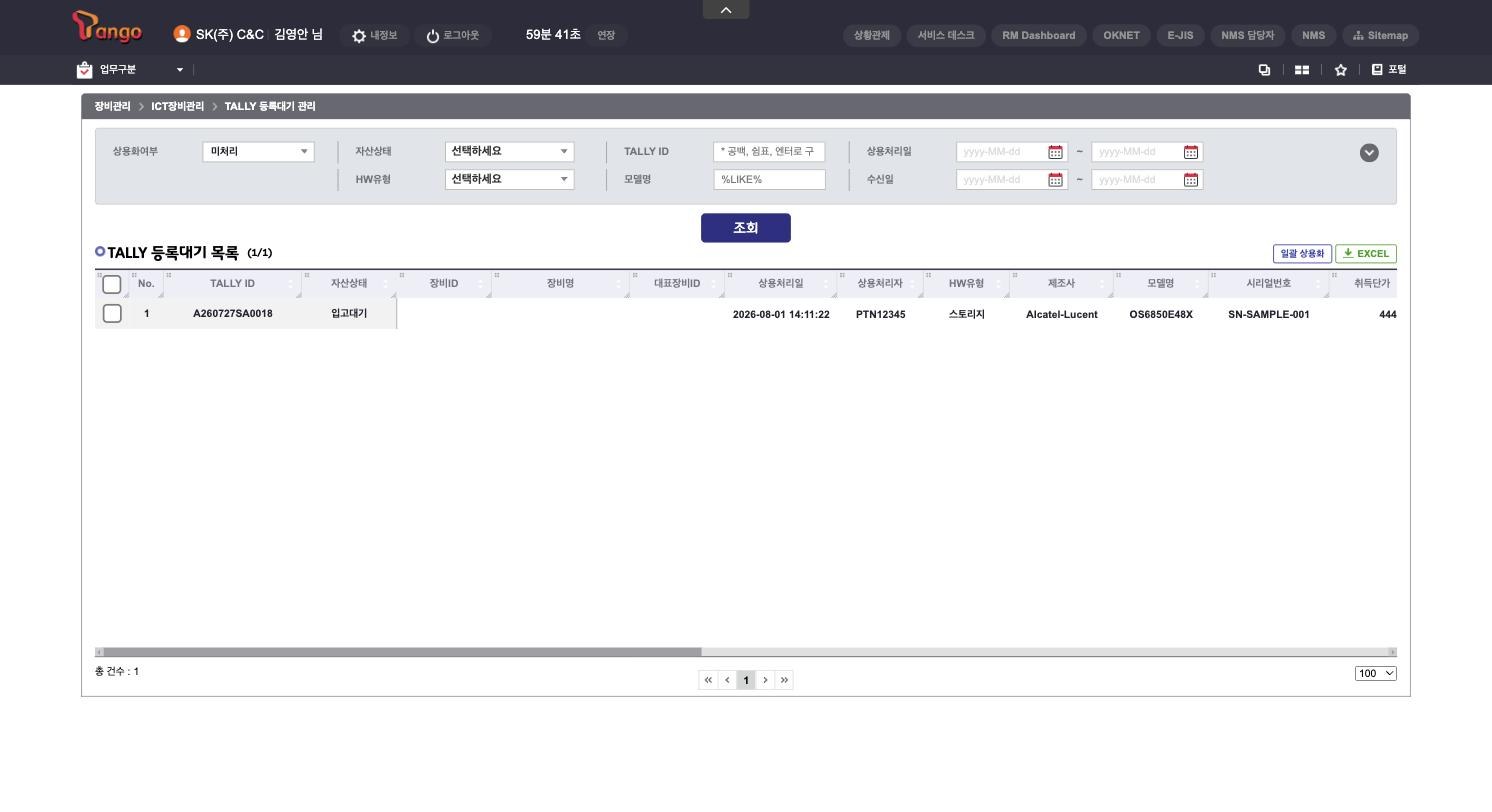Open the page size dropdown showing 100
This screenshot has width=1492, height=812.
(x=1375, y=673)
